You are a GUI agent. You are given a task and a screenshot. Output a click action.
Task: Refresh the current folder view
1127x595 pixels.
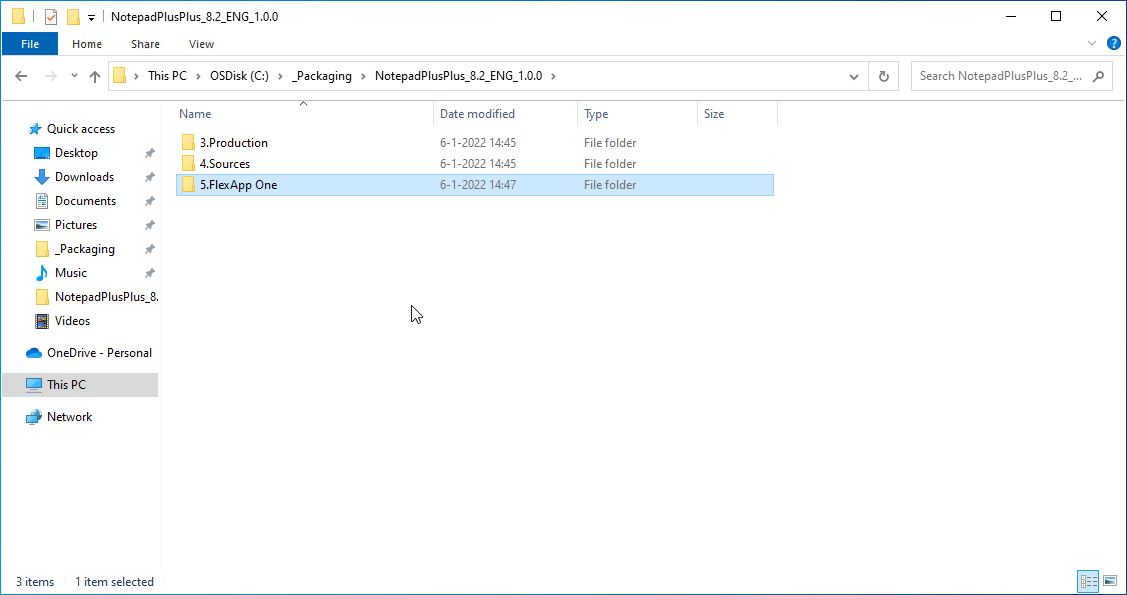click(x=883, y=76)
